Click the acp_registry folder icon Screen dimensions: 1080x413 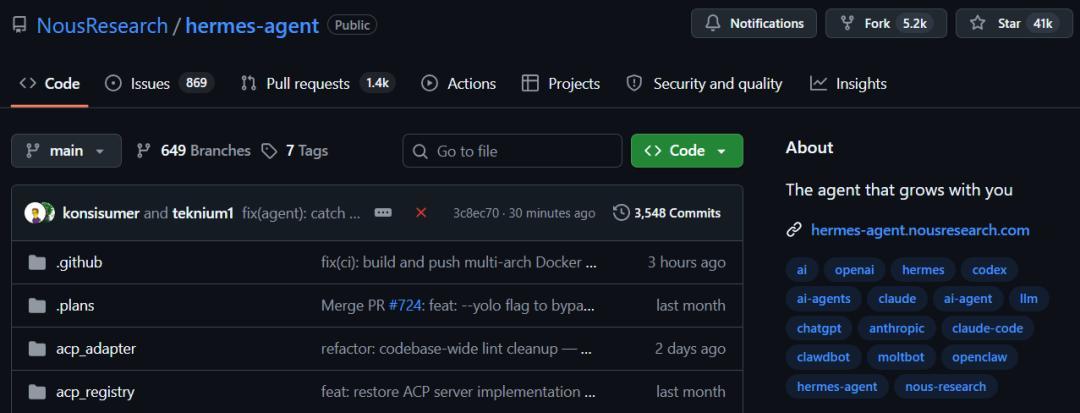click(38, 392)
